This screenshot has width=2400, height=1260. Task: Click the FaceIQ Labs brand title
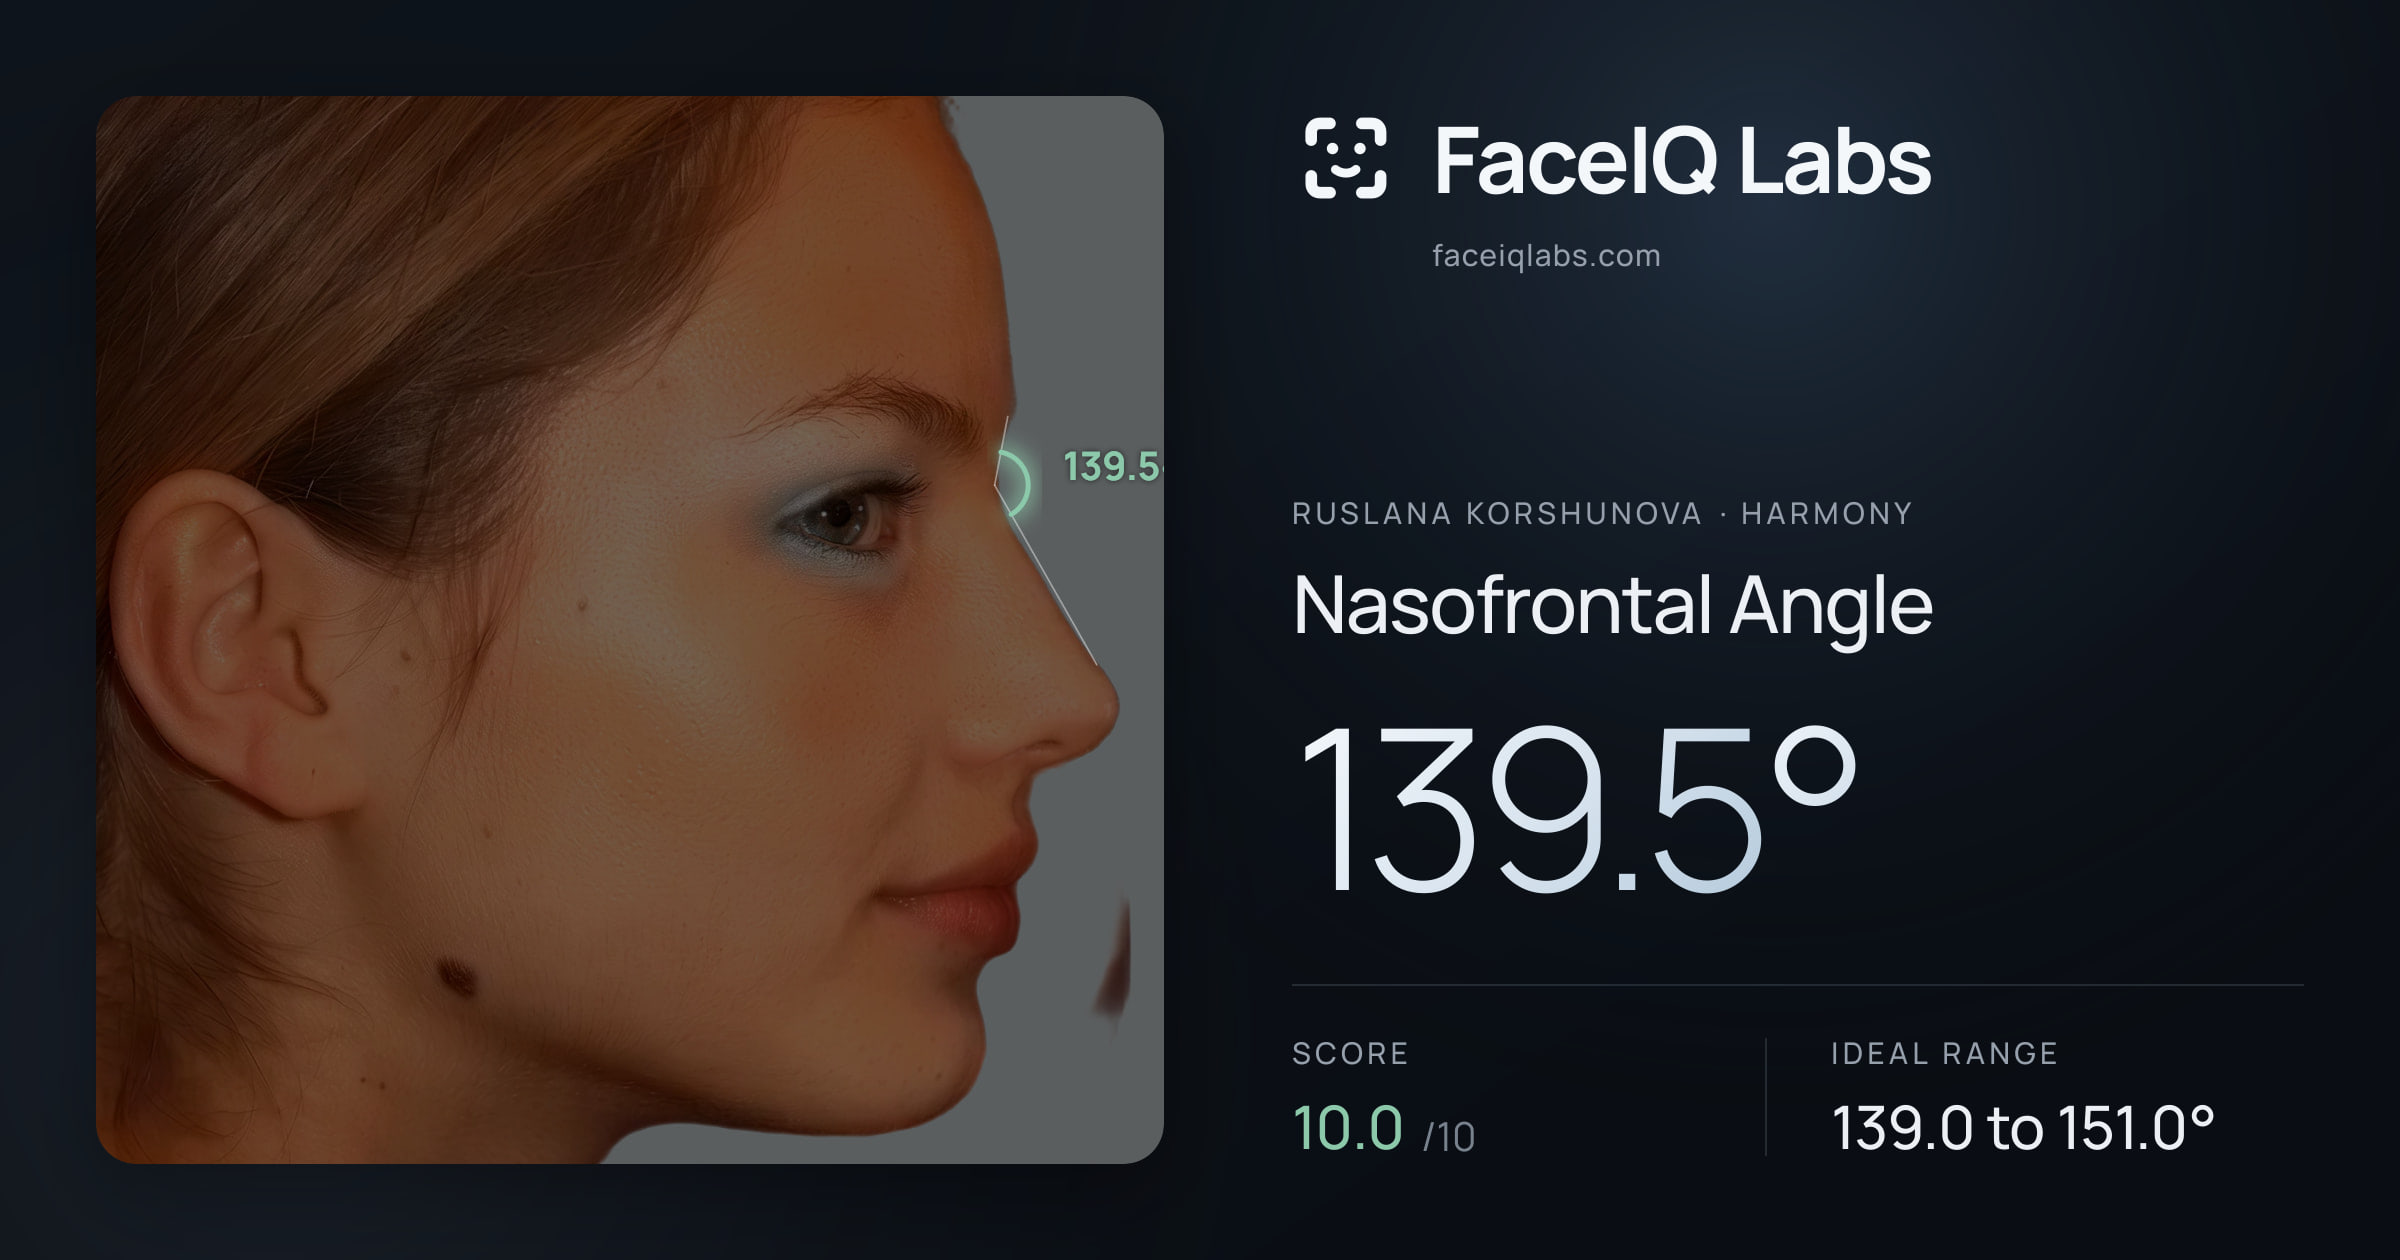(x=1682, y=160)
